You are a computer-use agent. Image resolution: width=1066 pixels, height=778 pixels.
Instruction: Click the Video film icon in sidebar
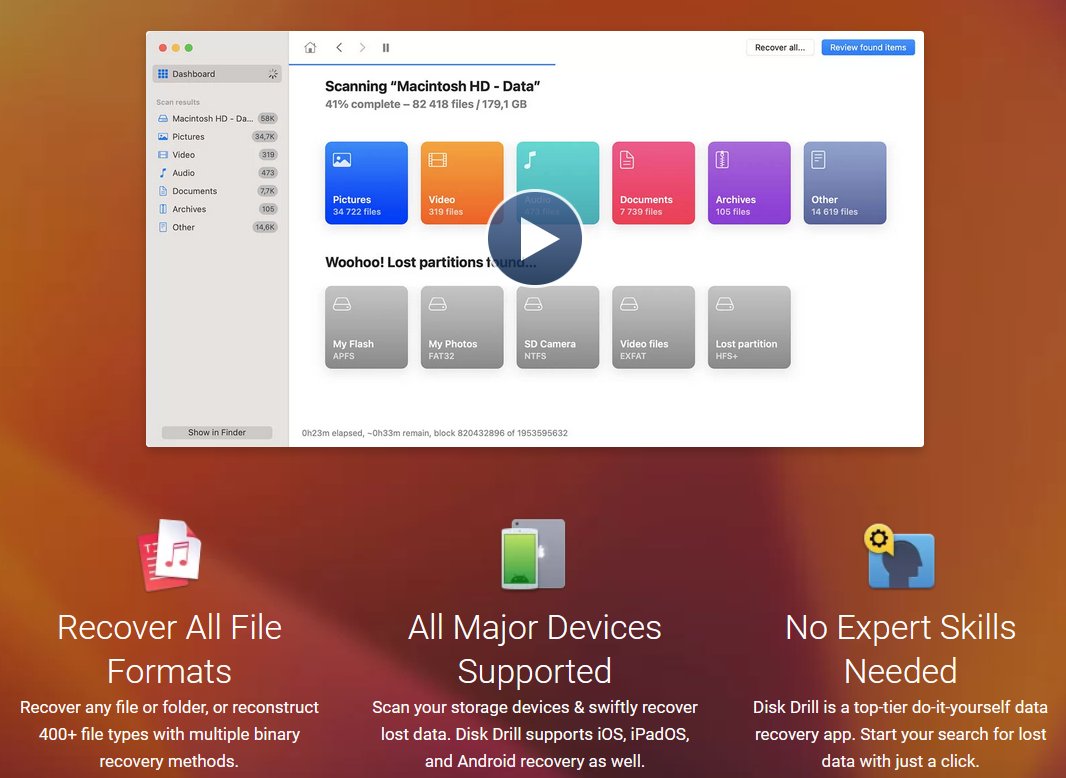[x=163, y=154]
